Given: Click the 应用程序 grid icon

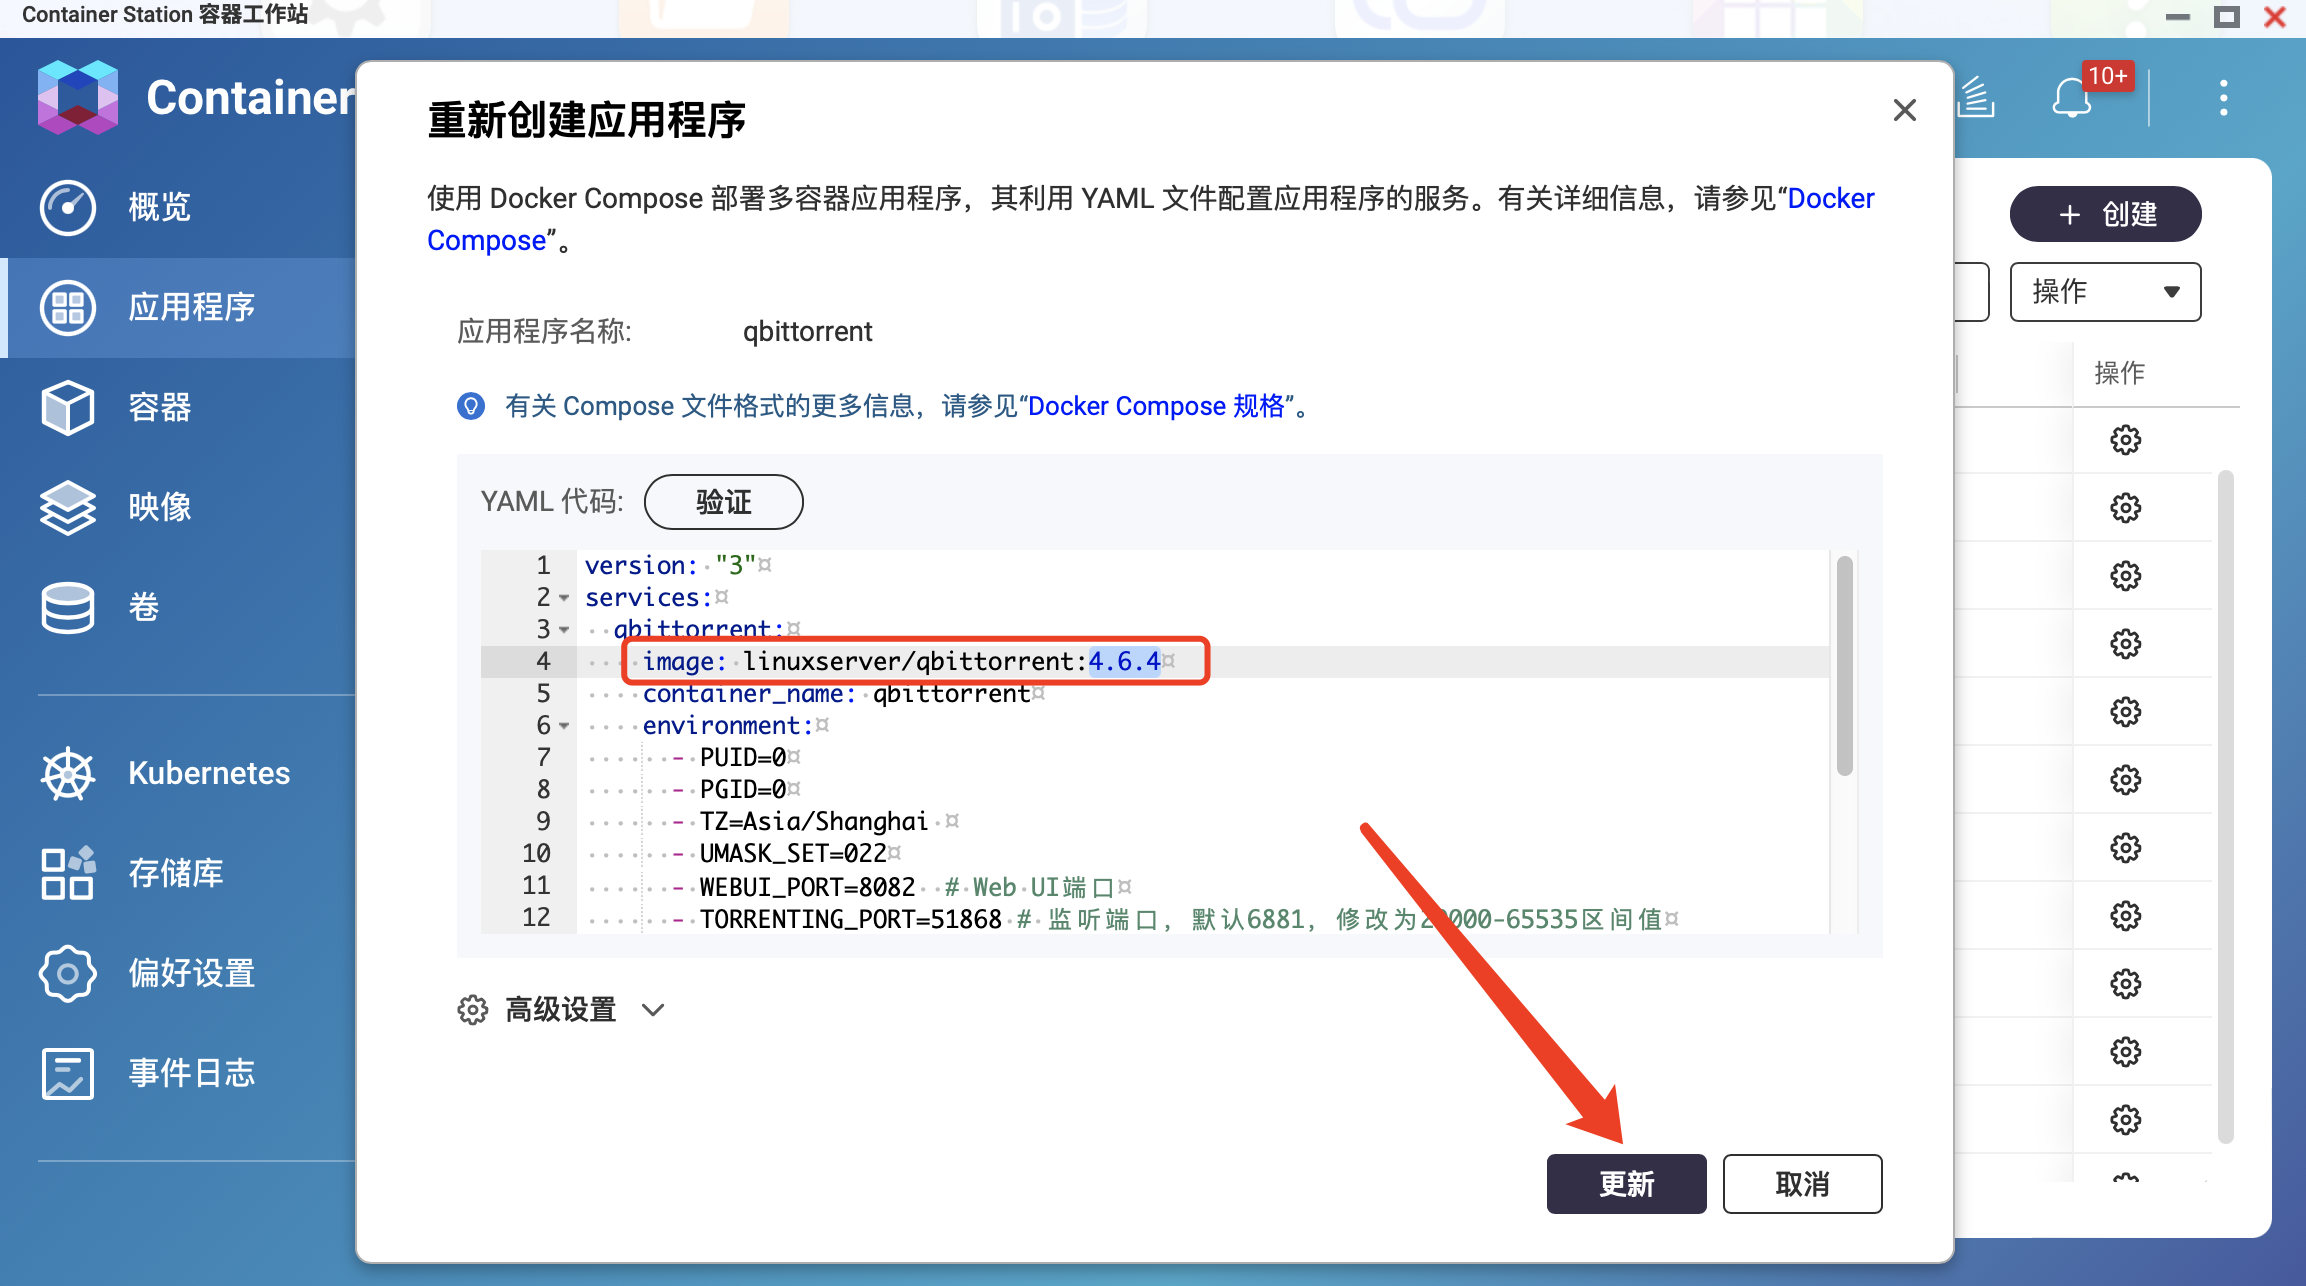Looking at the screenshot, I should pos(68,307).
